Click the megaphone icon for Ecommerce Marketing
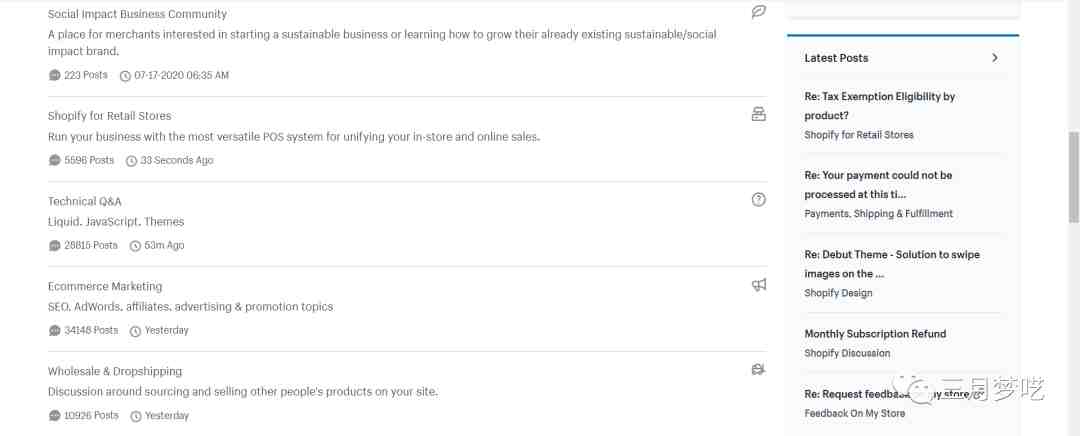The height and width of the screenshot is (436, 1080). point(758,284)
